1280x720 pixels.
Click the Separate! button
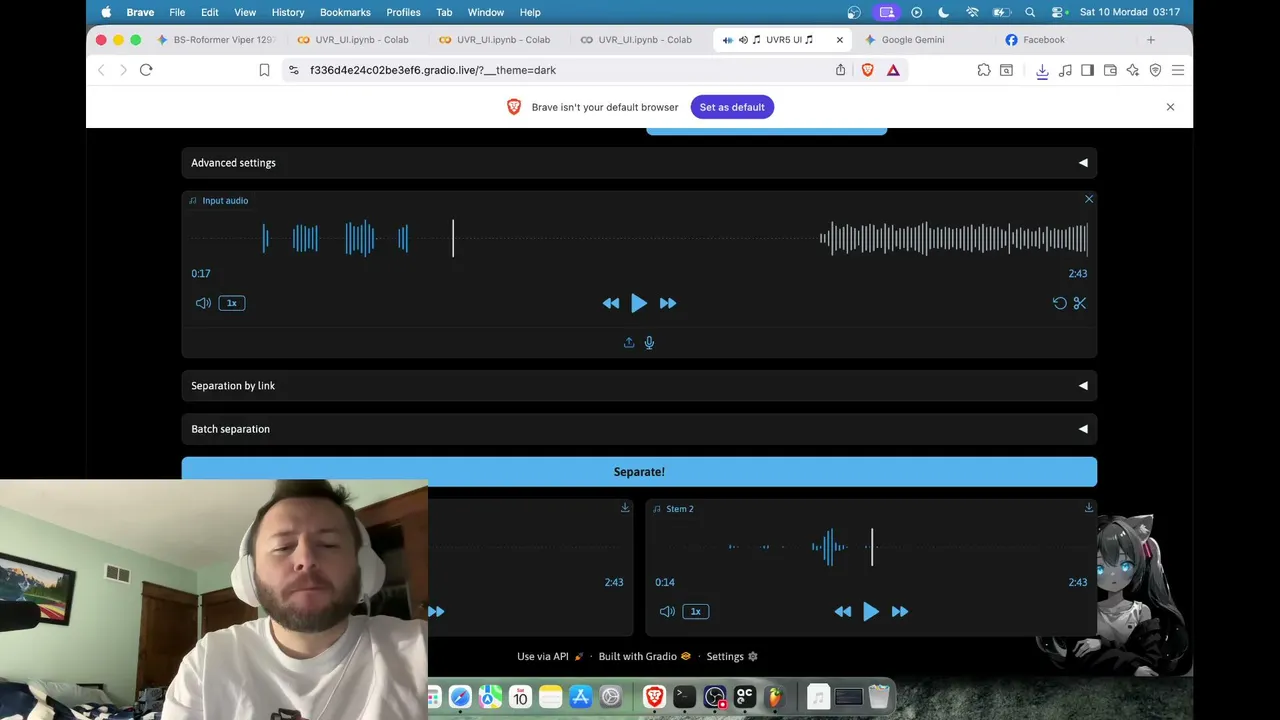(x=639, y=472)
